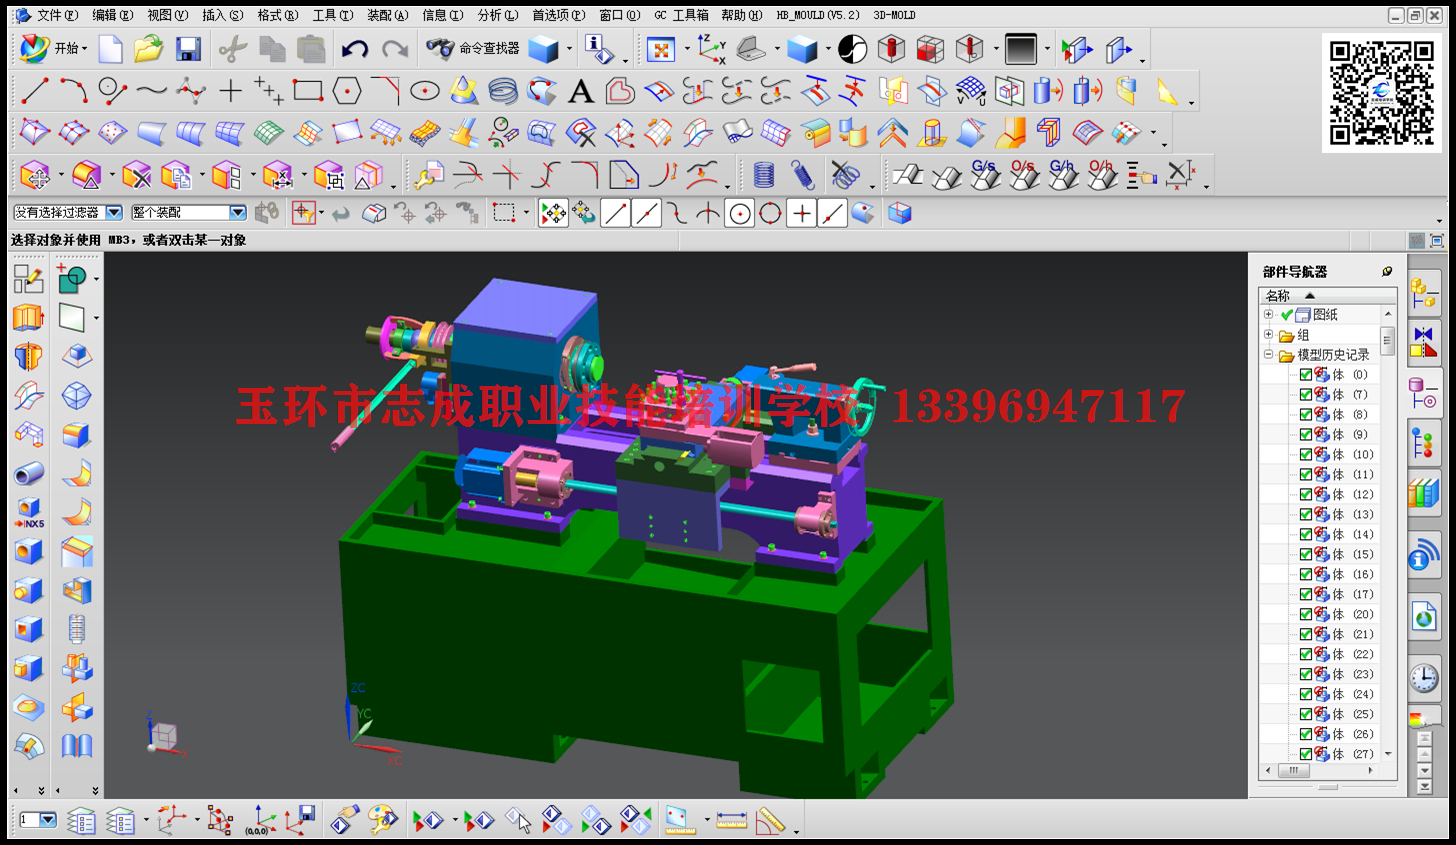Open the library books icon in right sidebar
This screenshot has width=1456, height=845.
coord(1423,494)
